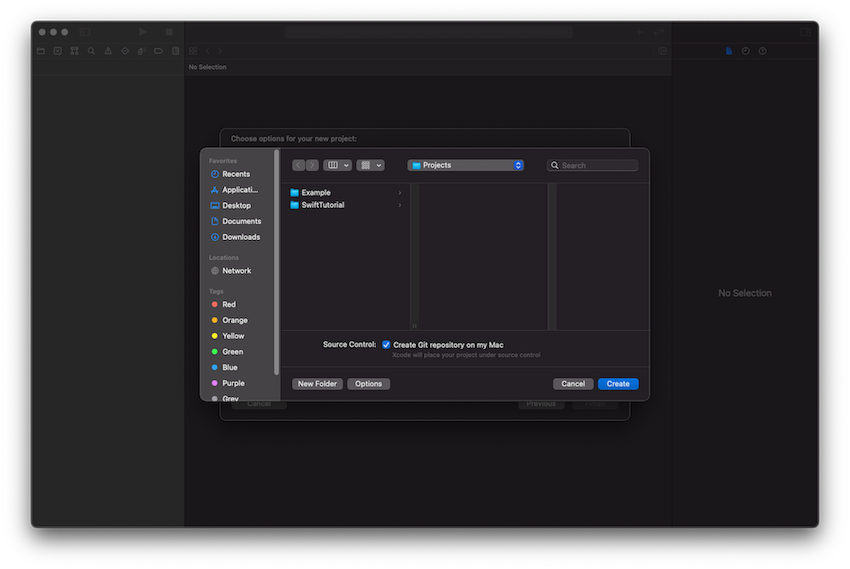This screenshot has height=569, width=850.
Task: Open the Source Control navigator in Xcode
Action: tap(57, 51)
